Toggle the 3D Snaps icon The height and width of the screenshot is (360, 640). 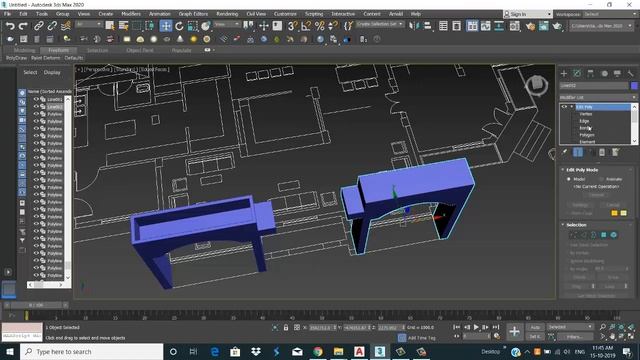(292, 26)
